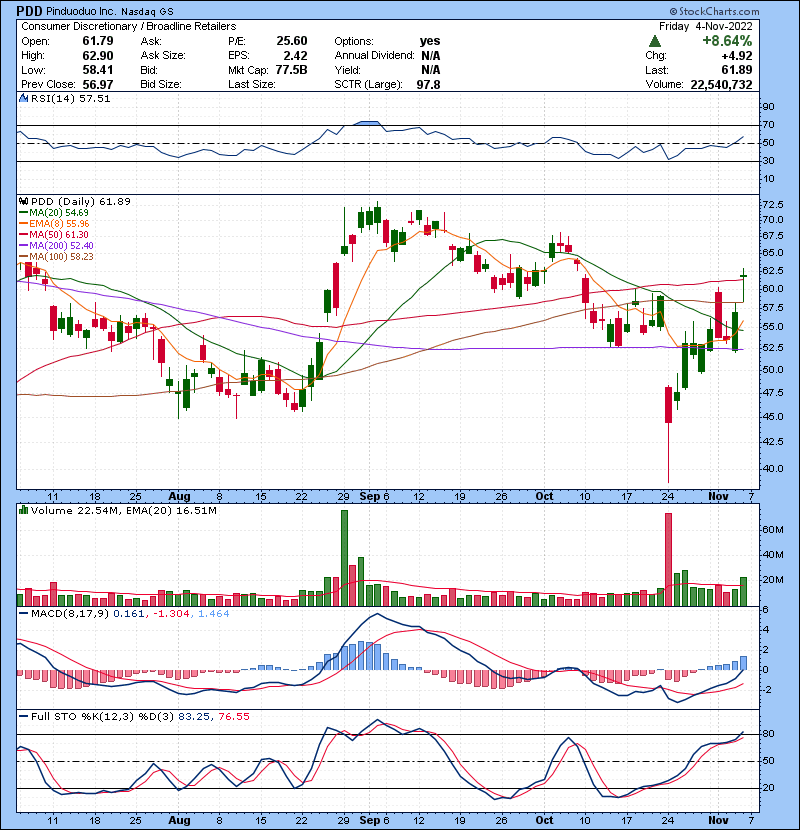Screen dimensions: 800x830
Task: Click the Volume 22.54M, EMA(20) 16.51M label
Action: (x=124, y=510)
